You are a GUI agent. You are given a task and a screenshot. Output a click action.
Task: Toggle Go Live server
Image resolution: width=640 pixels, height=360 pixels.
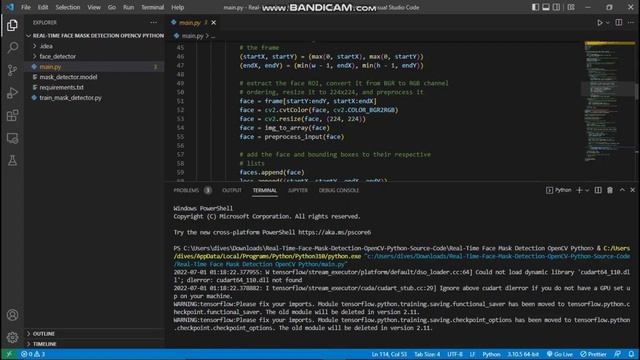tap(560, 354)
